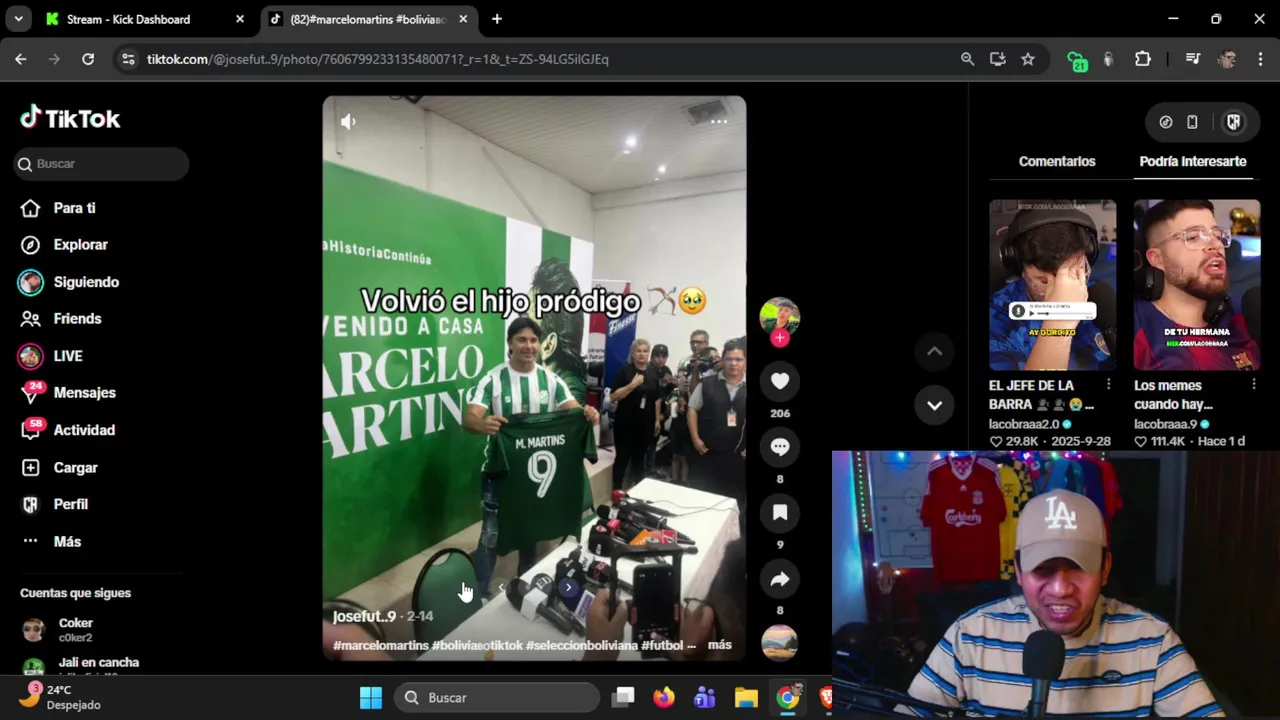The height and width of the screenshot is (720, 1280).
Task: Click the phone app download icon
Action: click(x=1192, y=122)
